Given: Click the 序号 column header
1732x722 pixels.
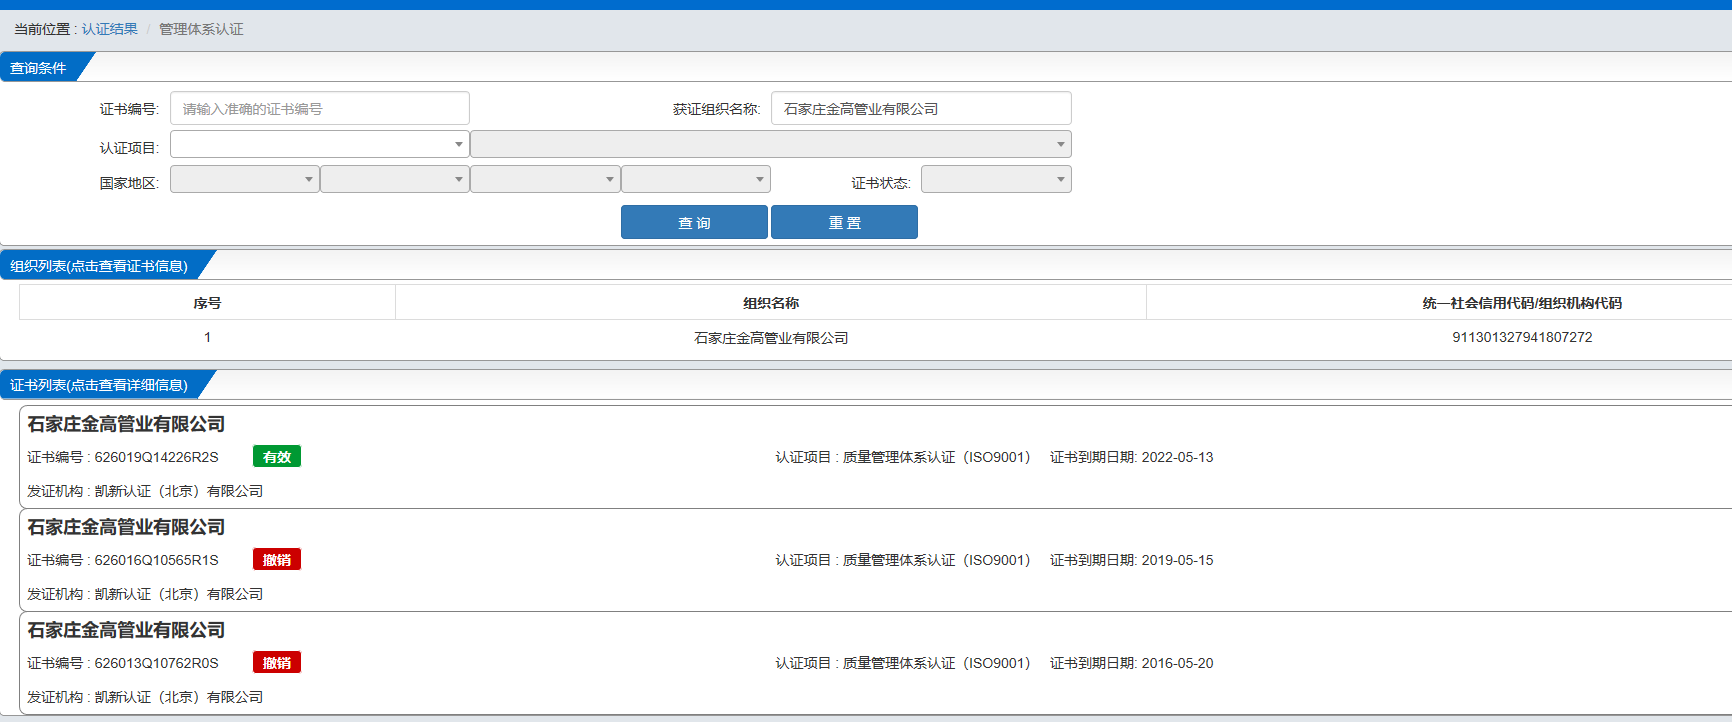Looking at the screenshot, I should (207, 303).
